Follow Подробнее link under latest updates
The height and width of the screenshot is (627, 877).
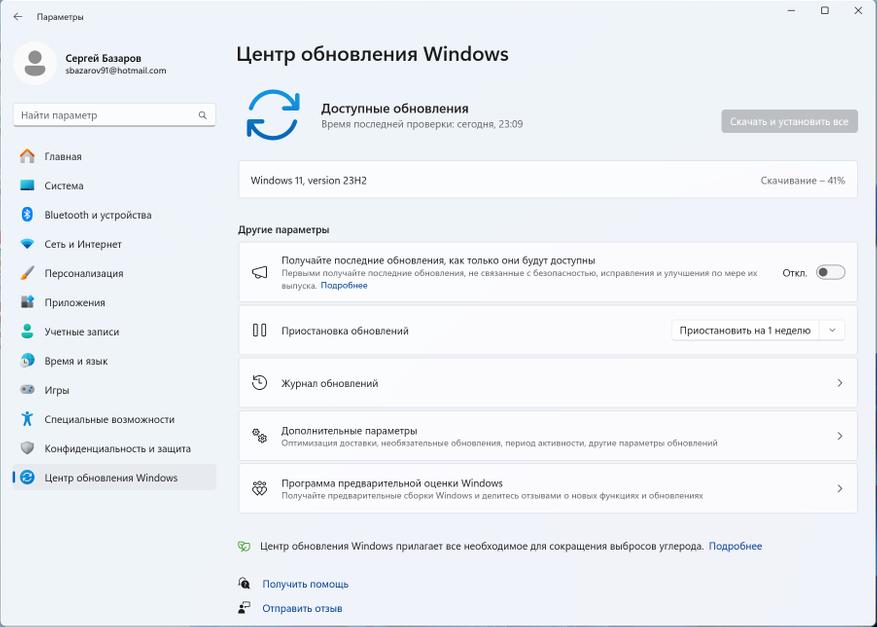click(344, 285)
